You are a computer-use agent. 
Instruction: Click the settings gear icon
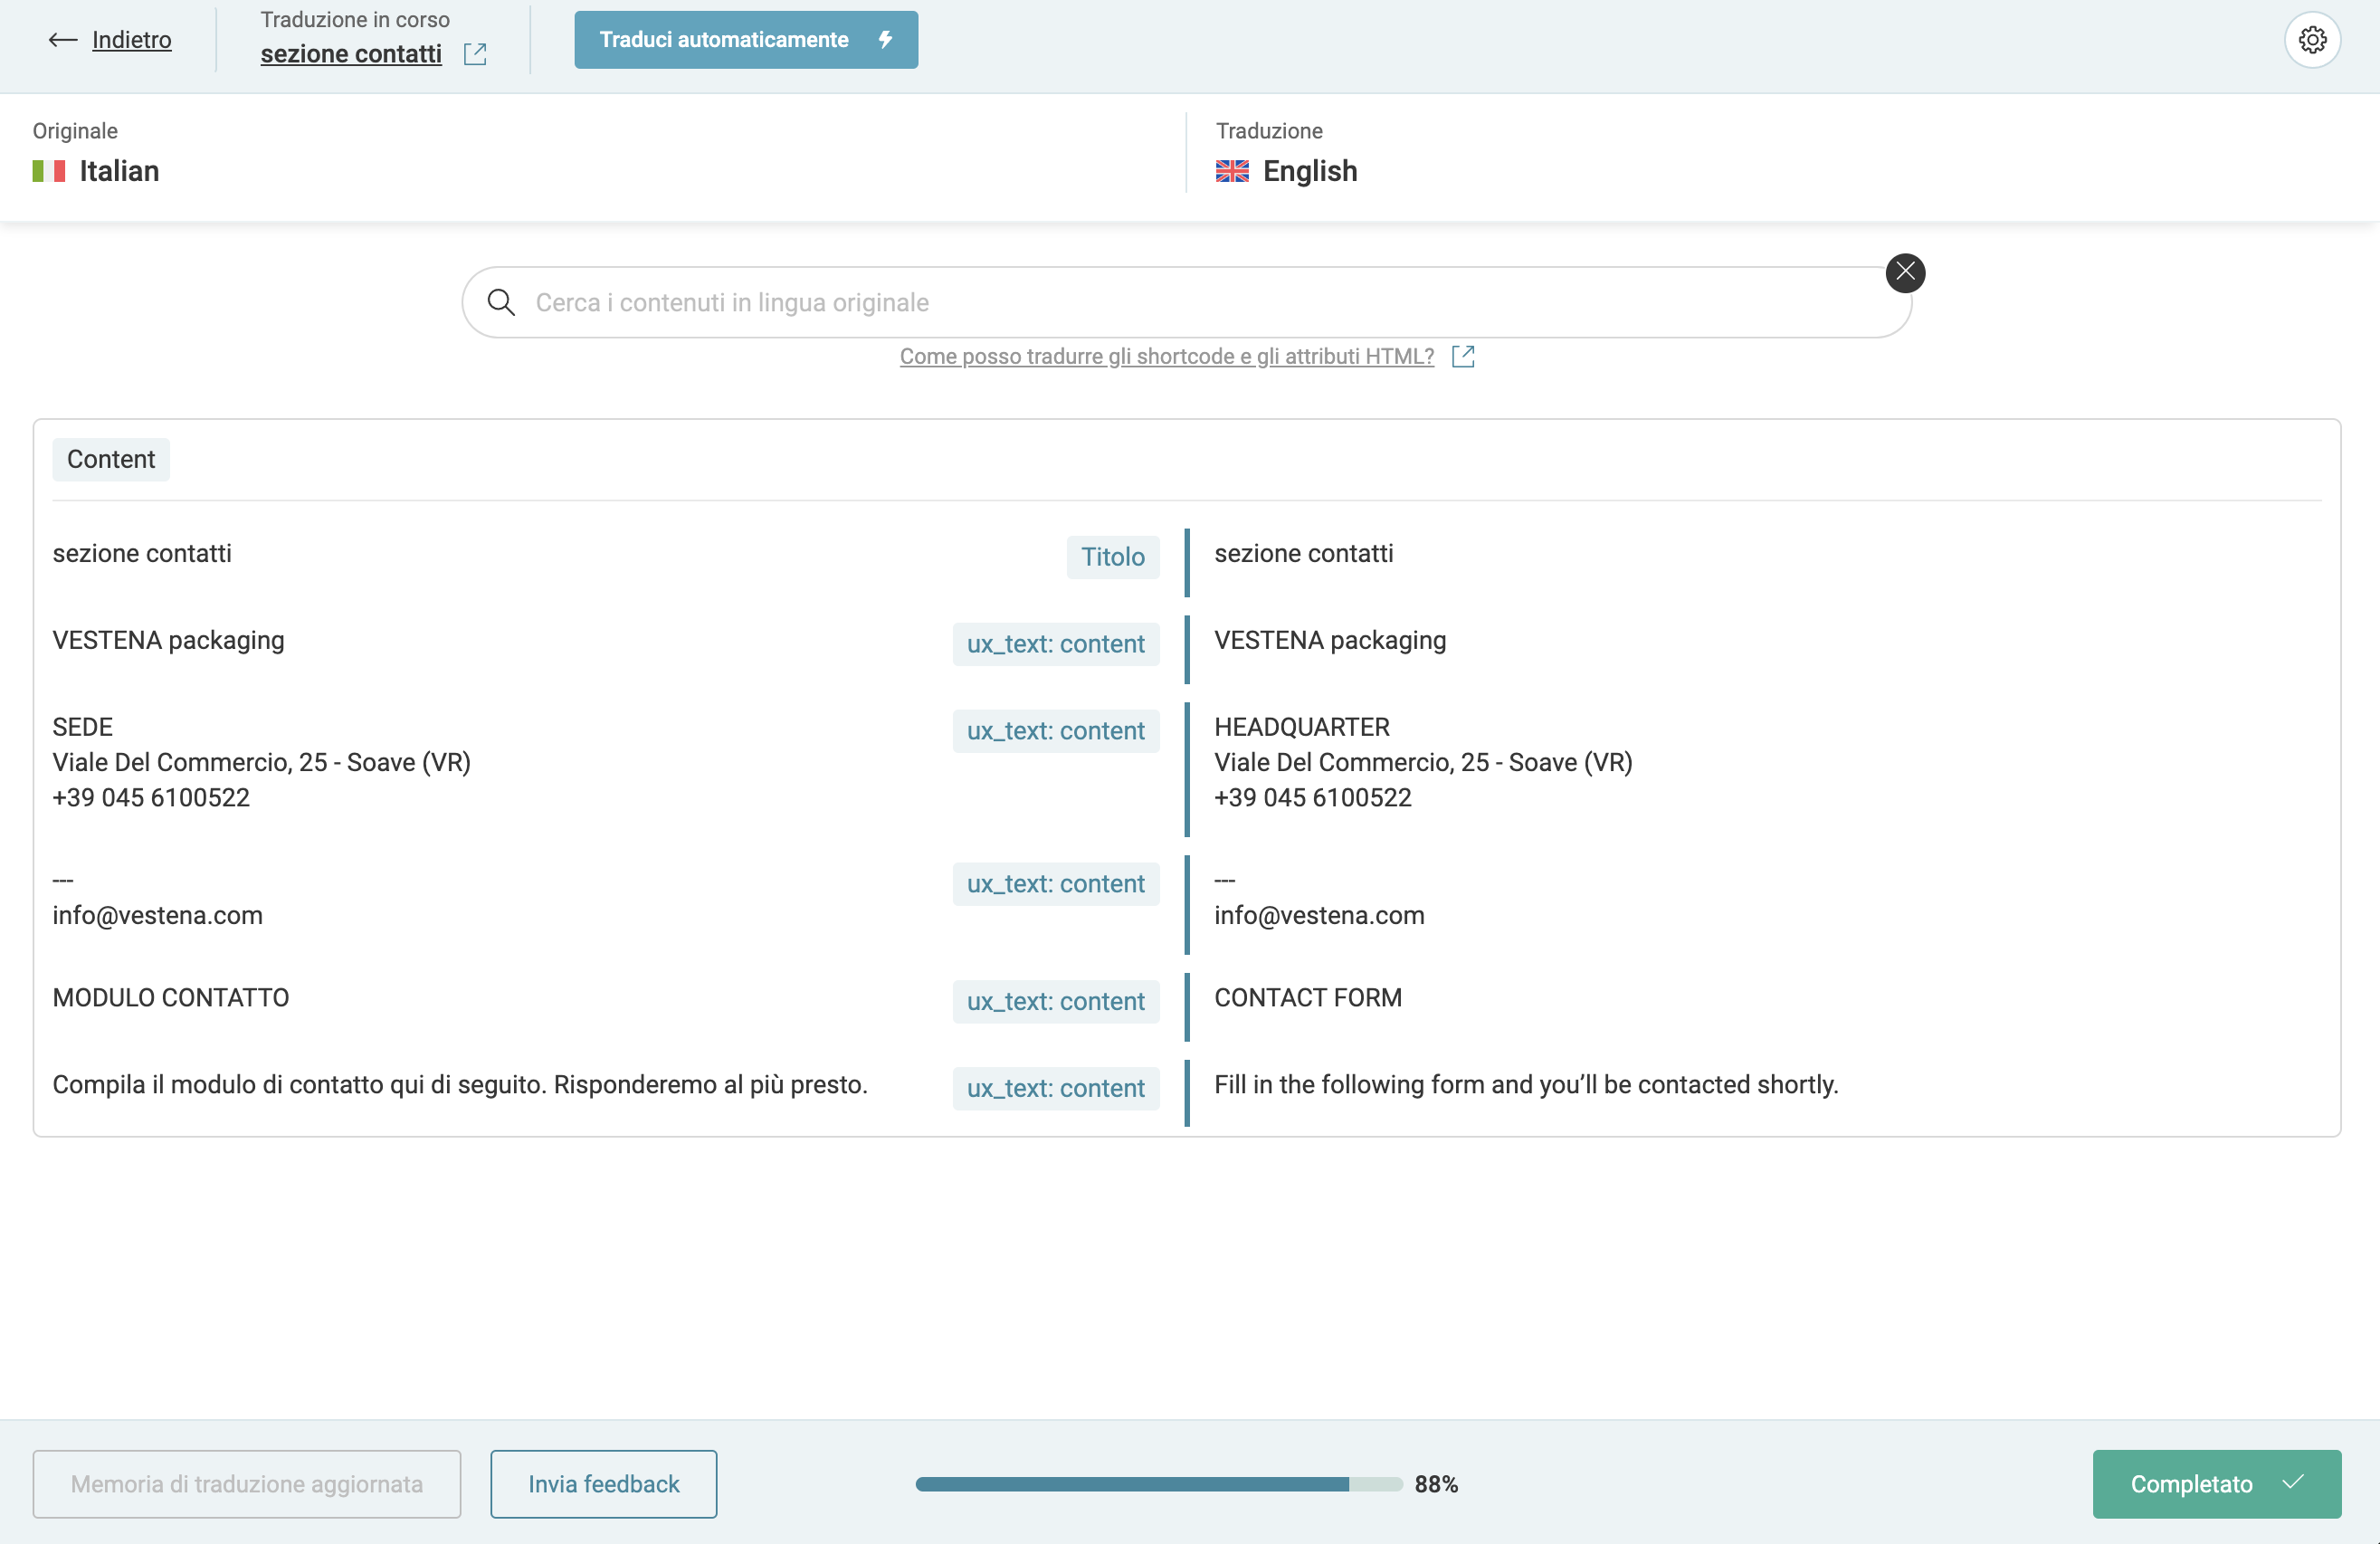click(2311, 40)
